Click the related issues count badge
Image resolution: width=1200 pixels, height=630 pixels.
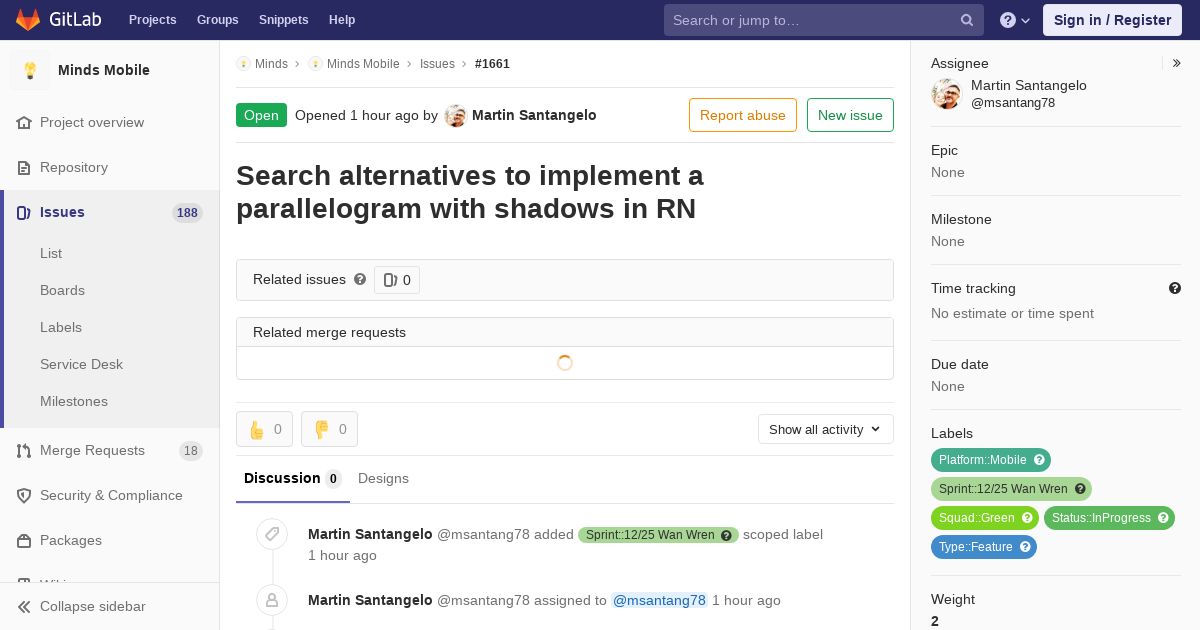pyautogui.click(x=397, y=280)
